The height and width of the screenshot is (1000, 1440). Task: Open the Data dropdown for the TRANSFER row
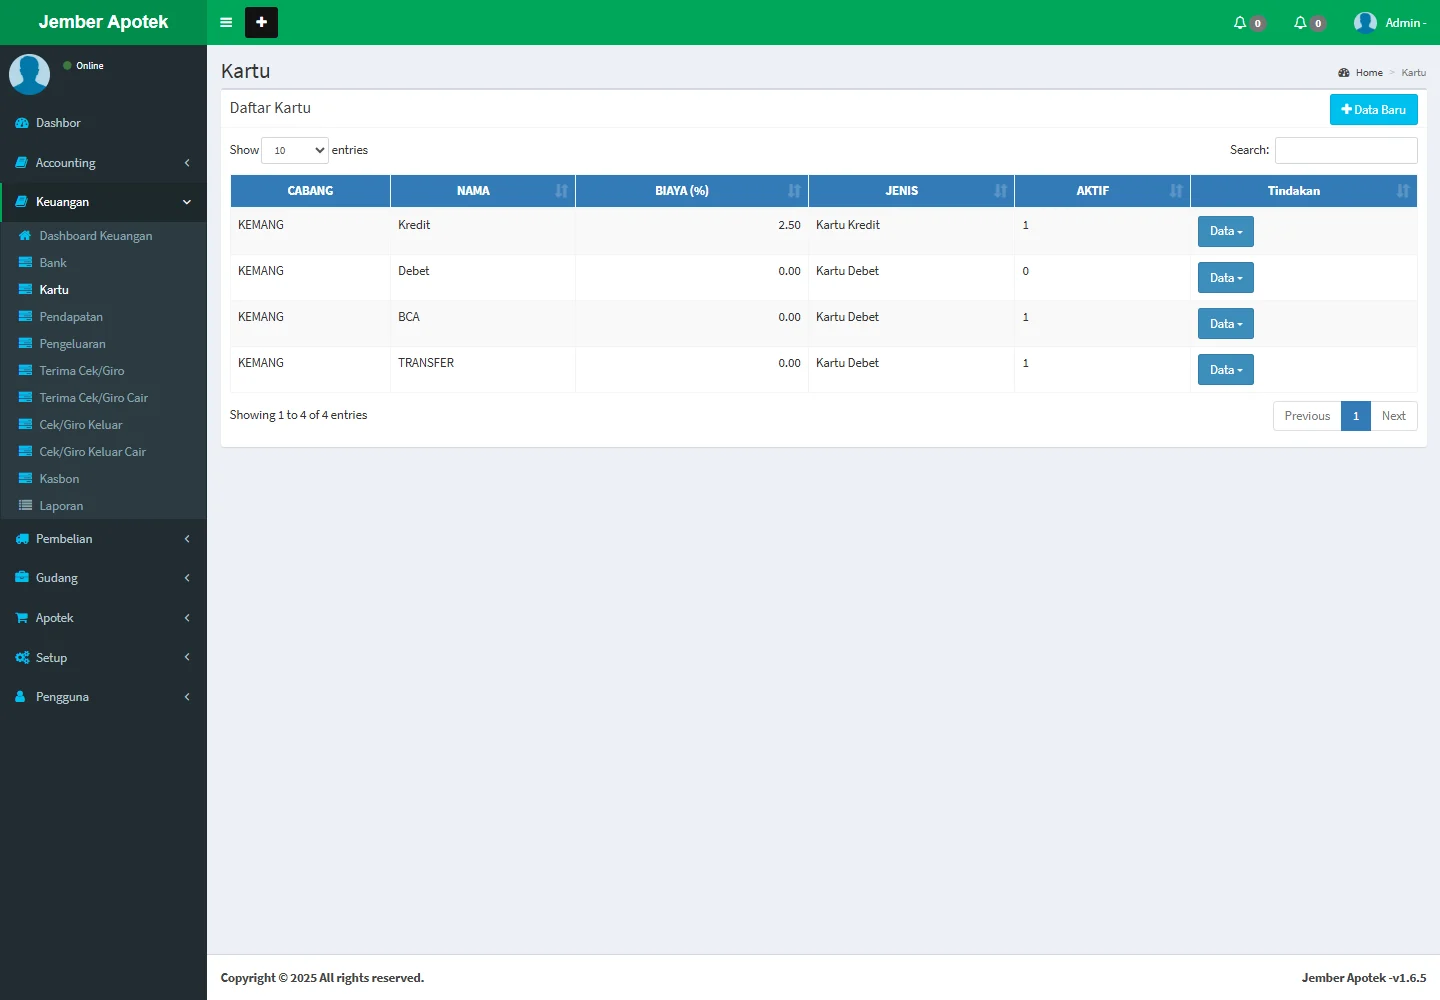(1225, 370)
